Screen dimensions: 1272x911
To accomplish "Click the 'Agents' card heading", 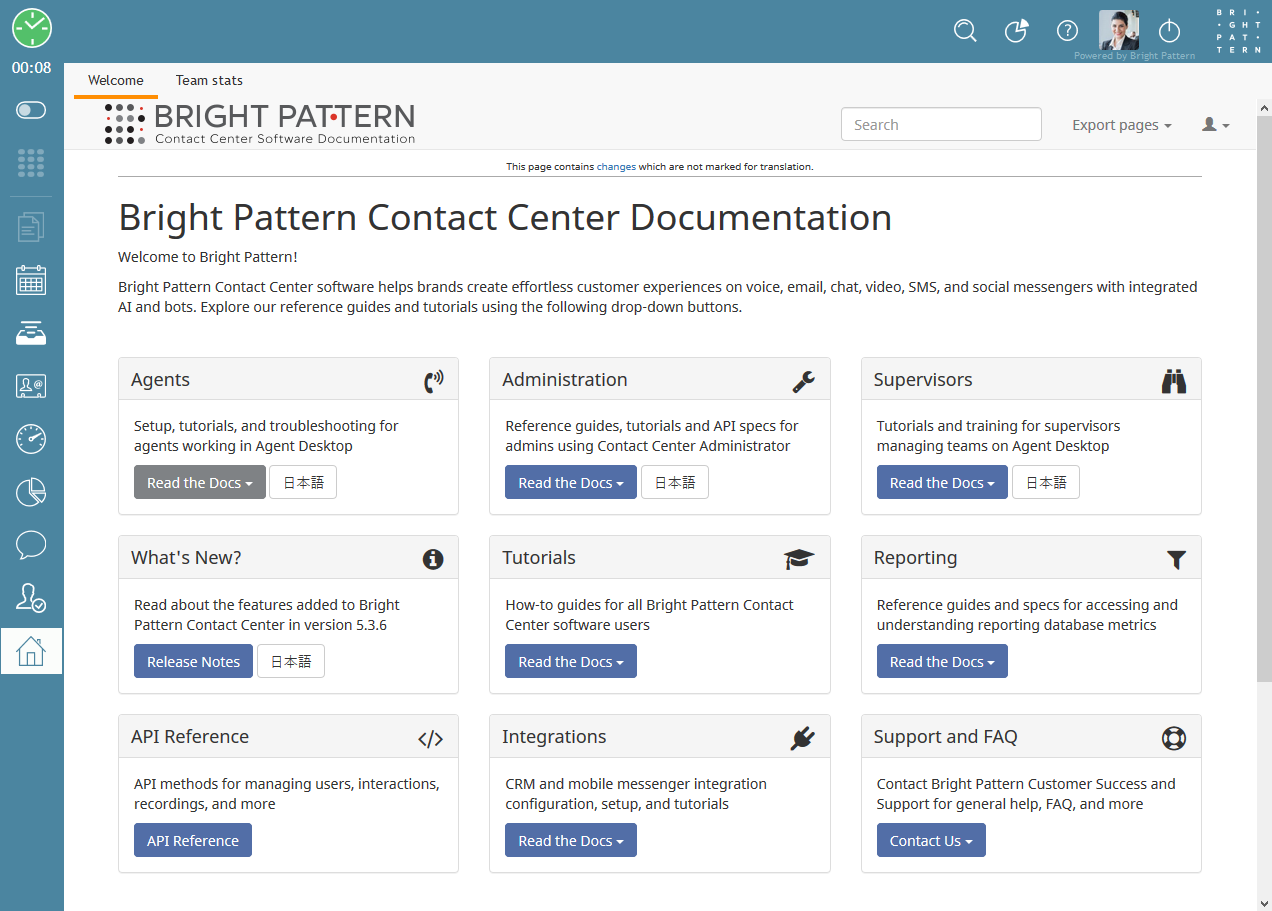I will pos(160,379).
